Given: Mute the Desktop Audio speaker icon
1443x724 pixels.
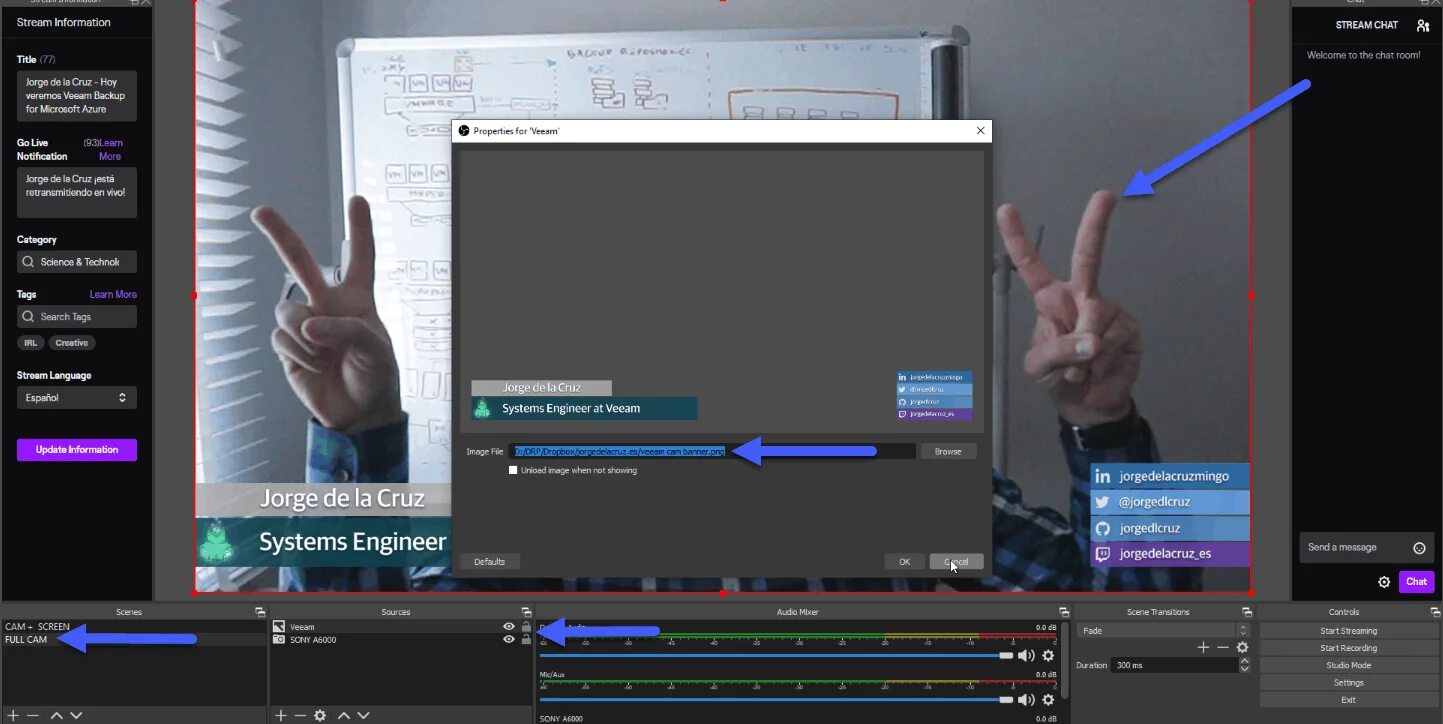Looking at the screenshot, I should [x=1026, y=655].
